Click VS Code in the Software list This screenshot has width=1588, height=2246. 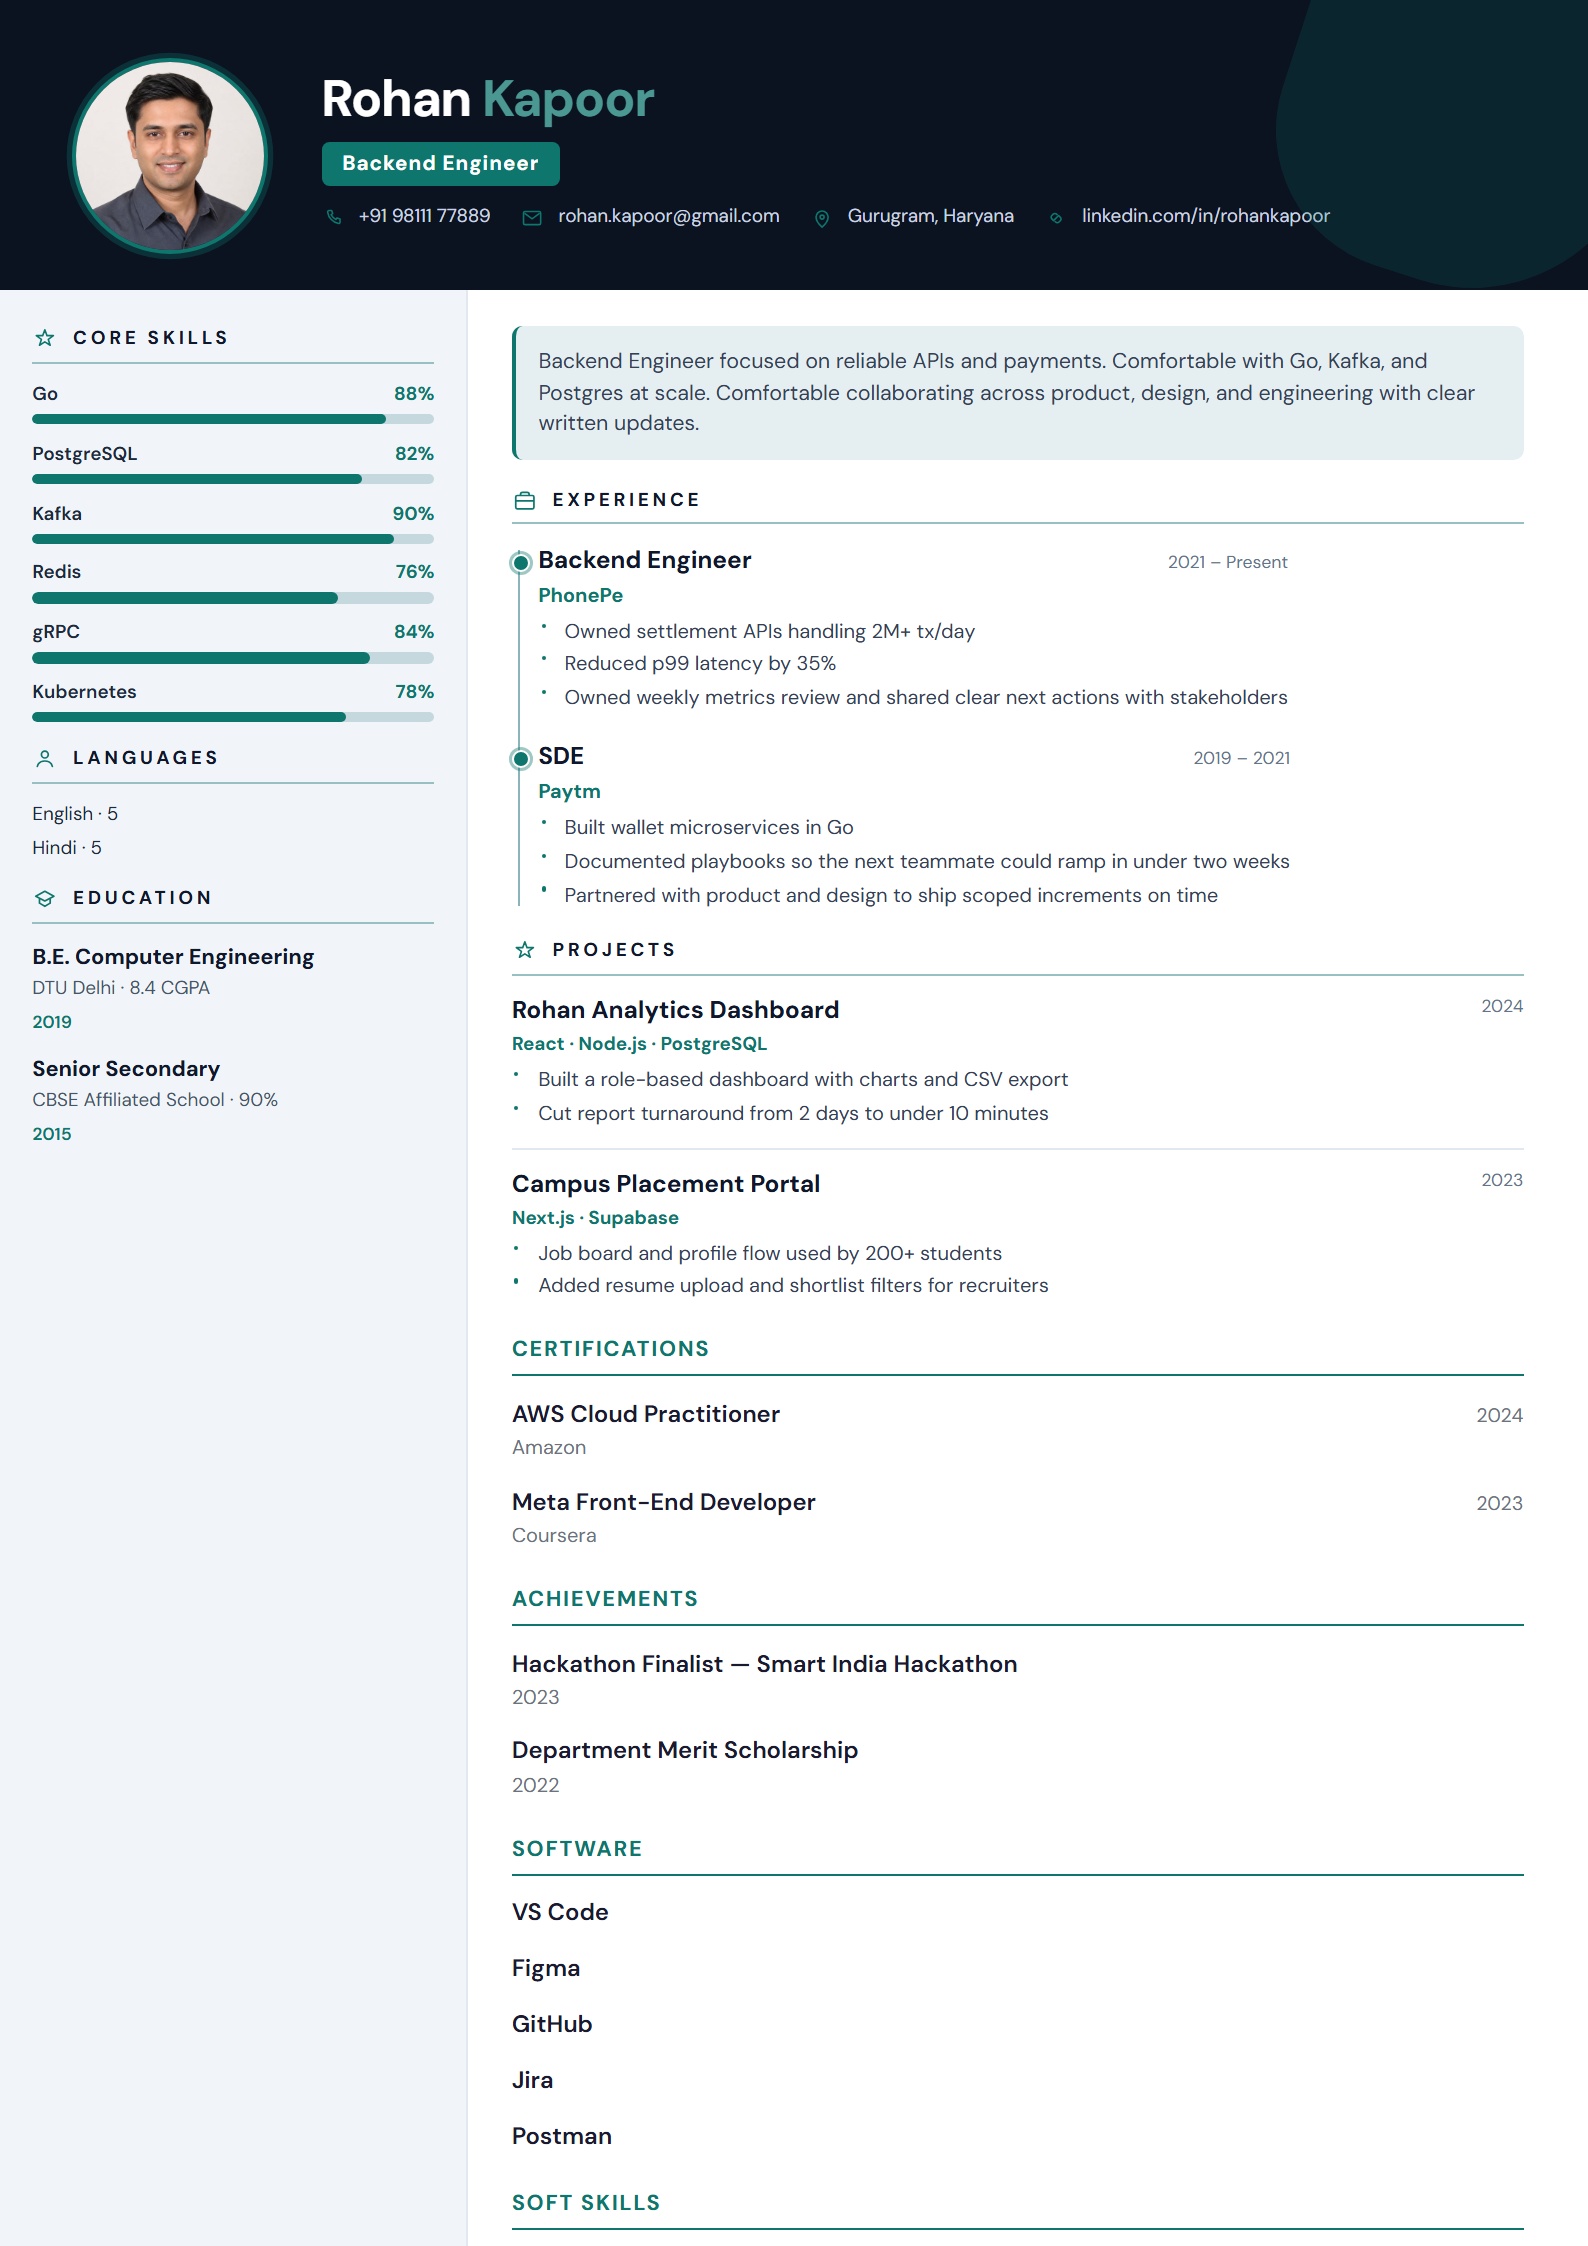[x=560, y=1912]
